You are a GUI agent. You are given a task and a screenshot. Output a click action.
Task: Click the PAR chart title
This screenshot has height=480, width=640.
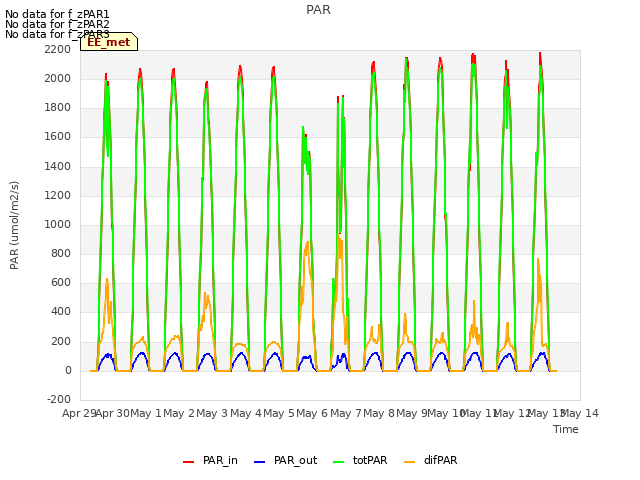click(318, 10)
